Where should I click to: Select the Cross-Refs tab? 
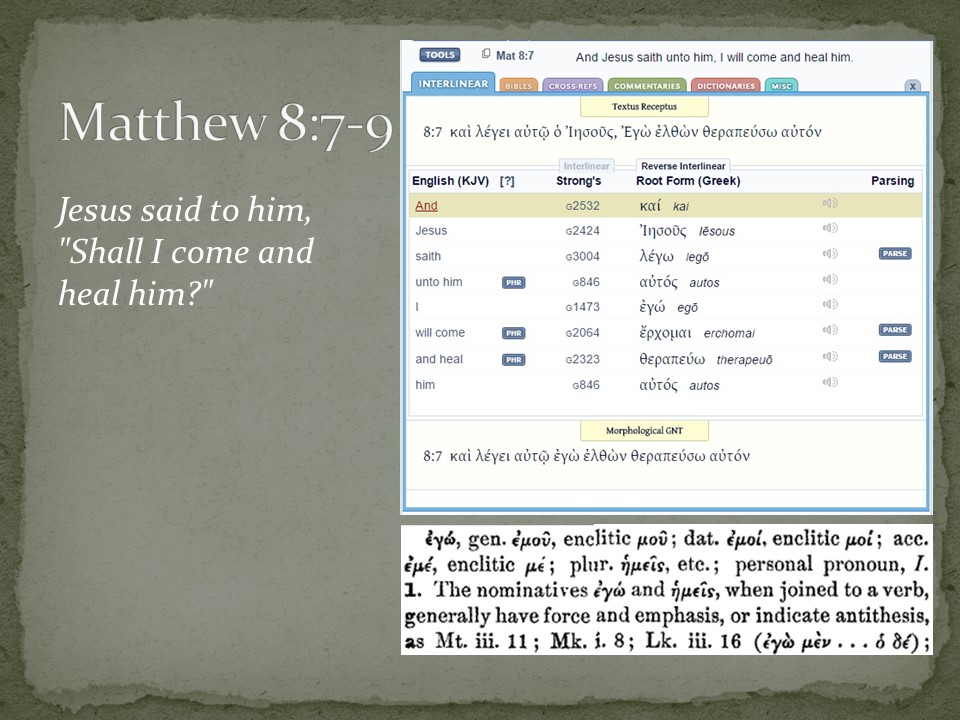[x=573, y=86]
